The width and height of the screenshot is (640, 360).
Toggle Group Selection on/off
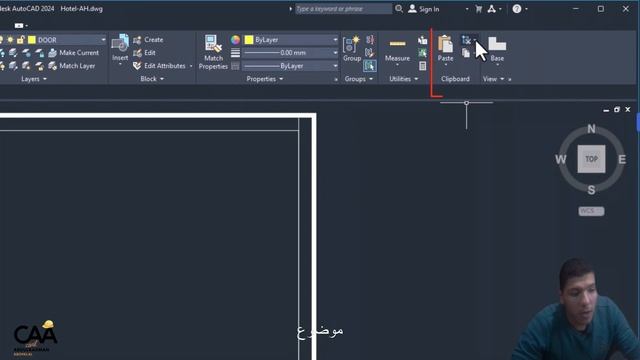coord(370,66)
